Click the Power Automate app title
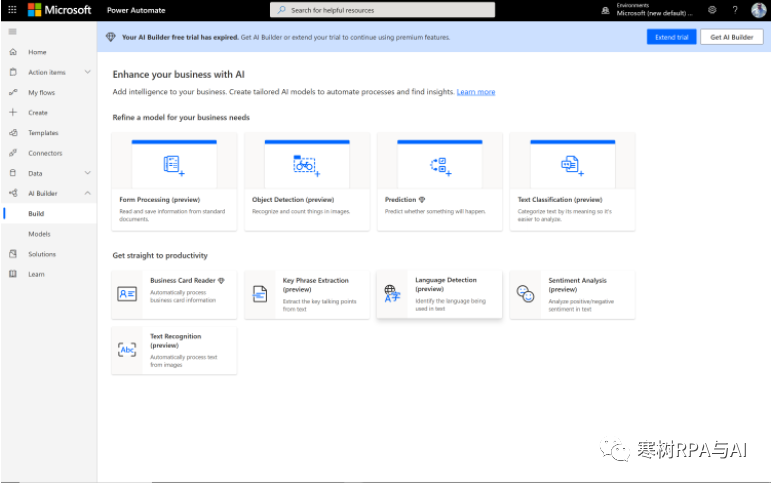This screenshot has width=772, height=483. click(x=136, y=10)
